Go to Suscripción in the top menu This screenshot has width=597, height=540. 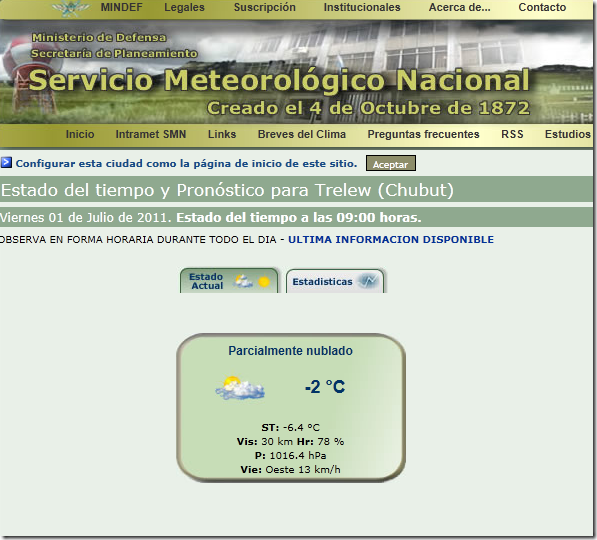pos(265,7)
